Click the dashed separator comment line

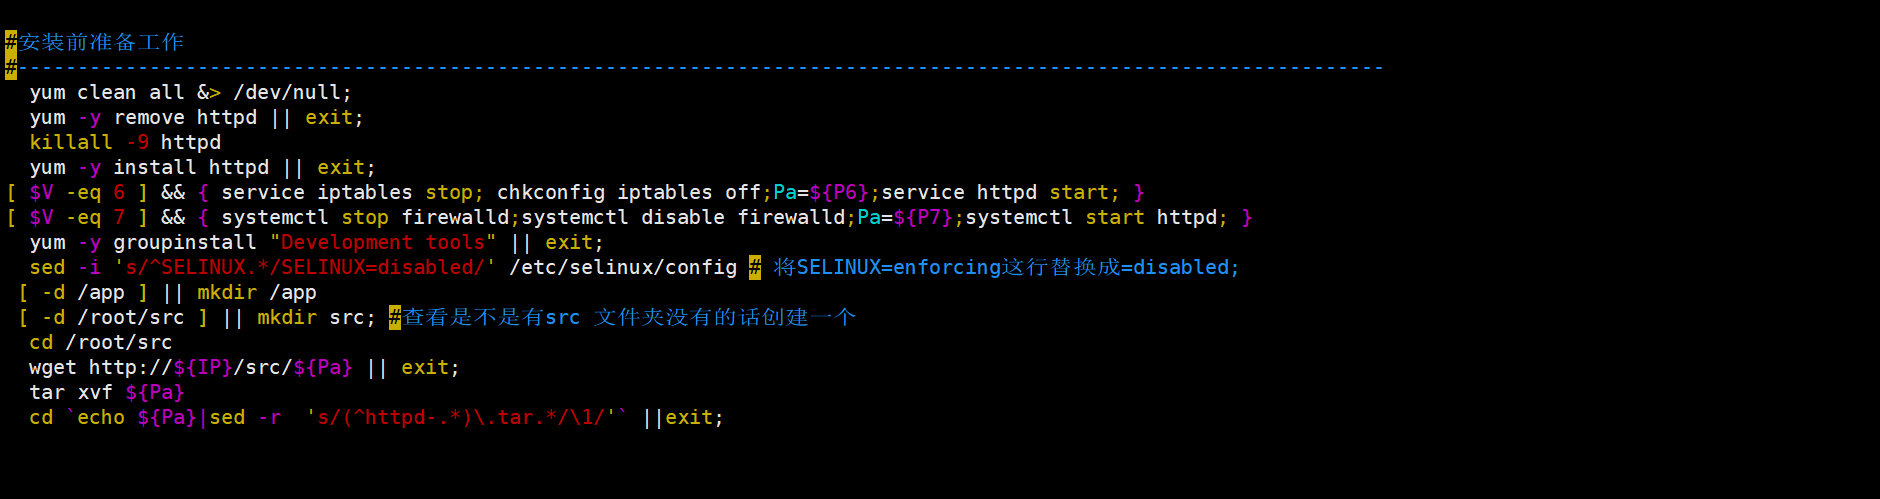click(x=700, y=68)
